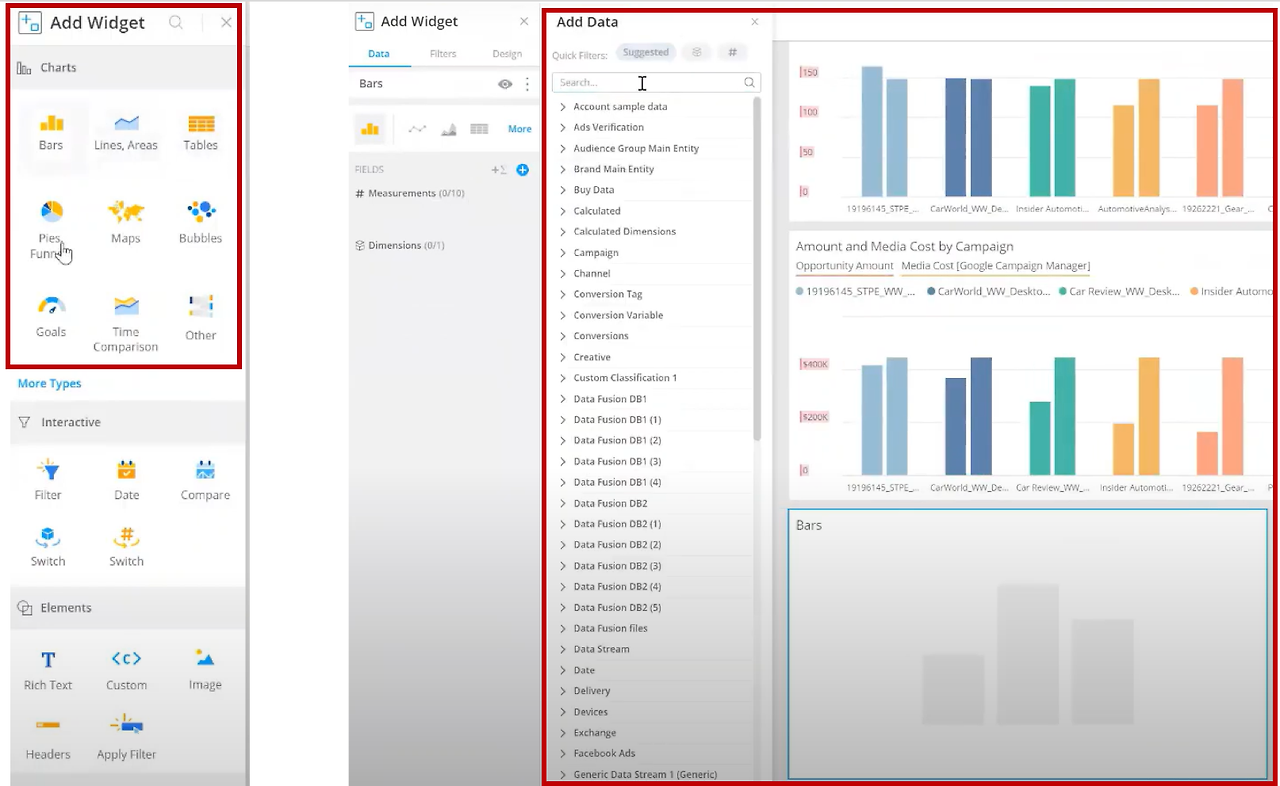Screen dimensions: 1280x786
Task: Pick the Tables chart widget
Action: [x=201, y=131]
